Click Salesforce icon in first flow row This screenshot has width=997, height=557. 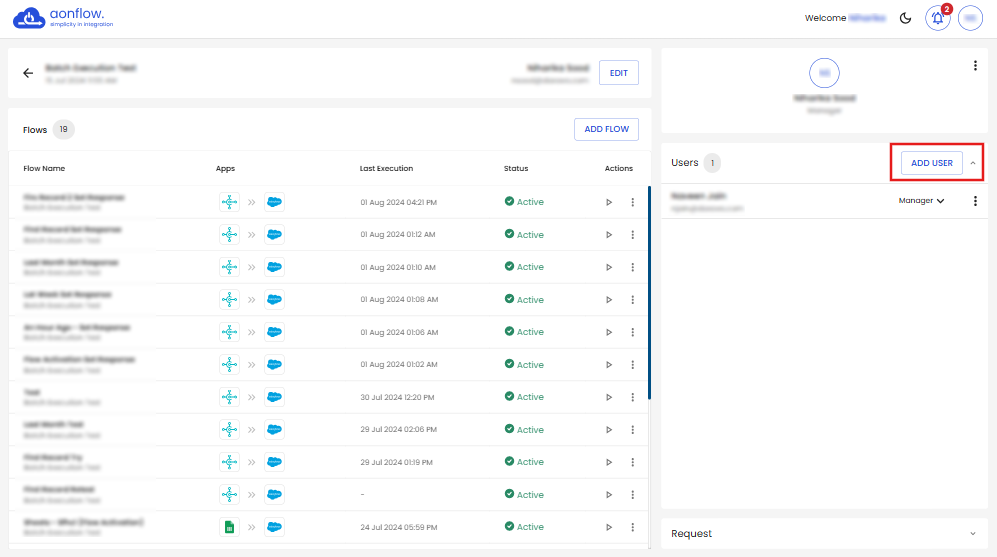click(274, 202)
